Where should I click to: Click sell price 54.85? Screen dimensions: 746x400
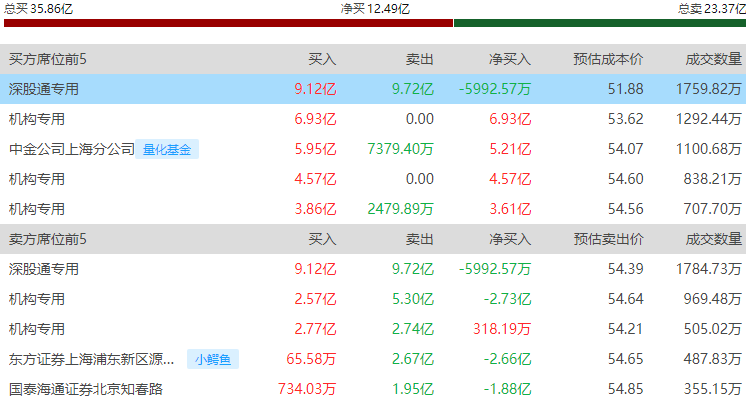click(626, 389)
